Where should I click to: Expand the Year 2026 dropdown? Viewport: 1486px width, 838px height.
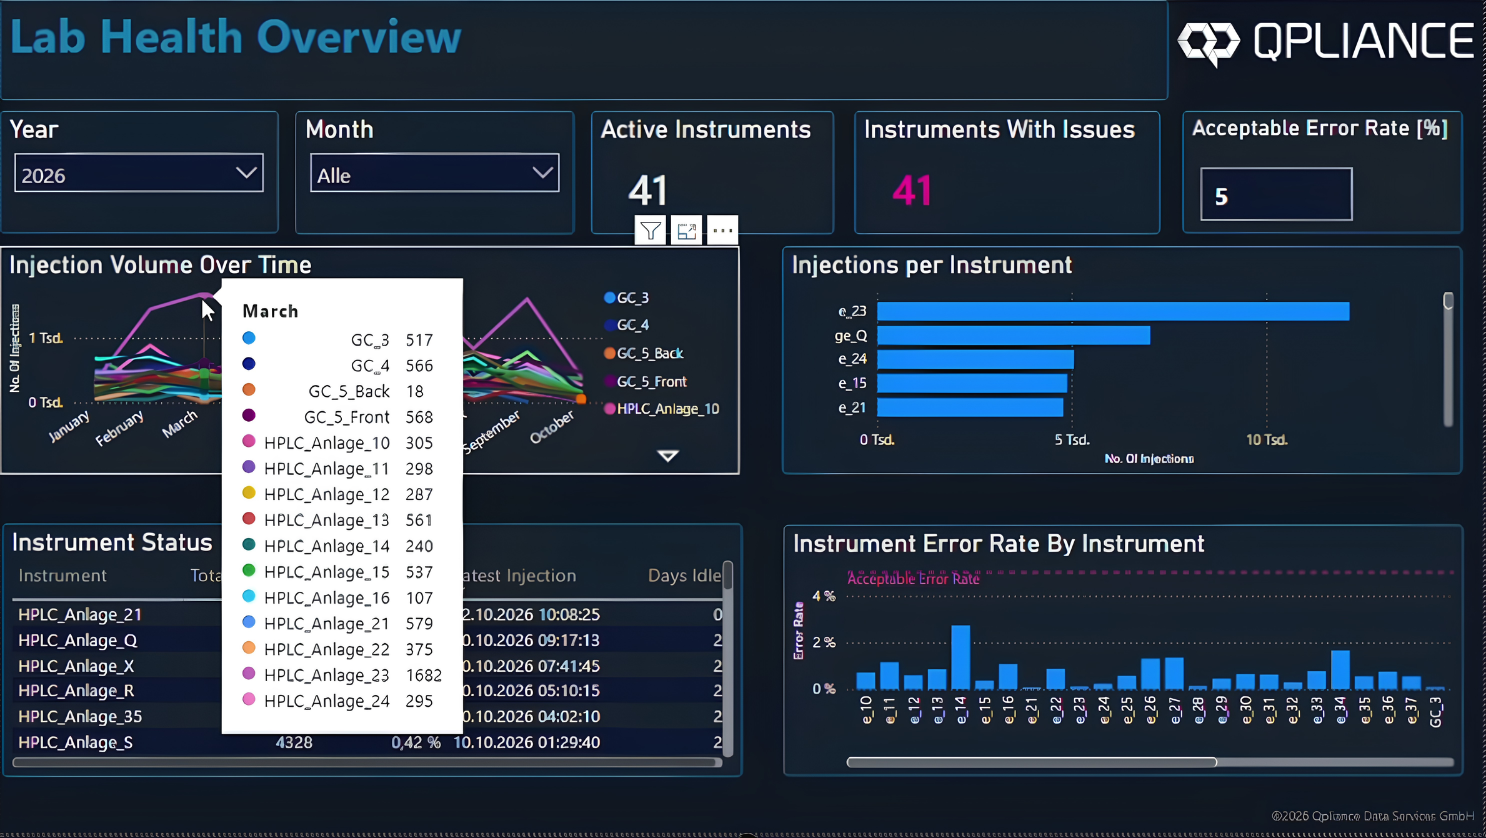point(139,173)
